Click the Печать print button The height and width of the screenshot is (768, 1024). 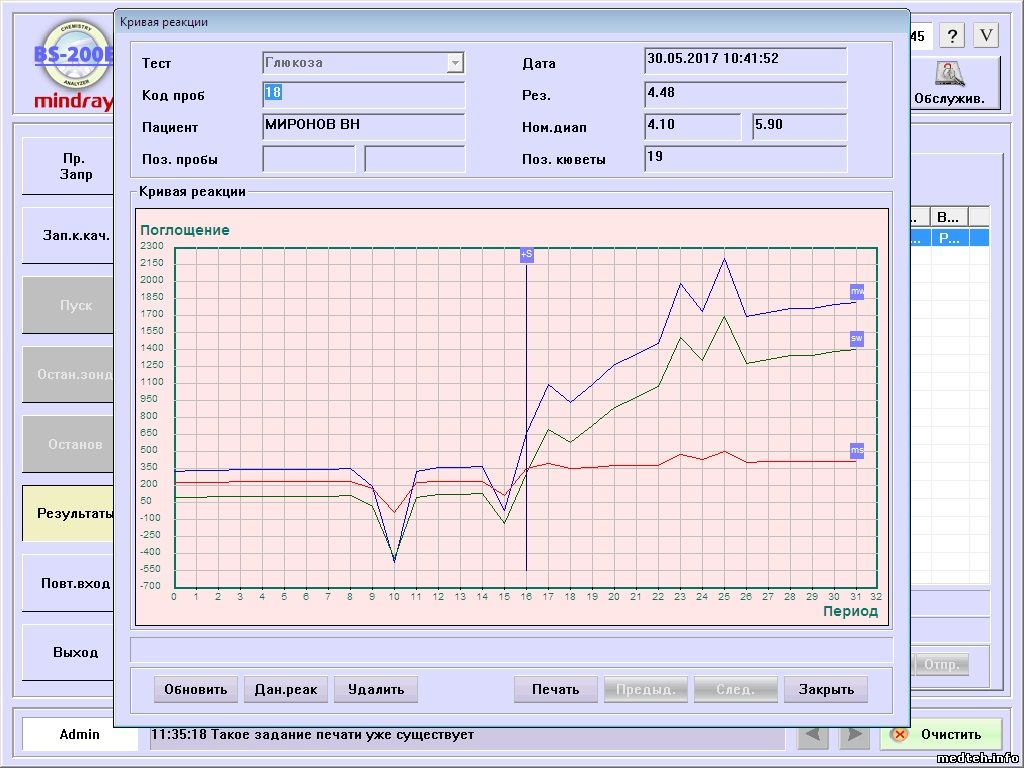pyautogui.click(x=555, y=689)
